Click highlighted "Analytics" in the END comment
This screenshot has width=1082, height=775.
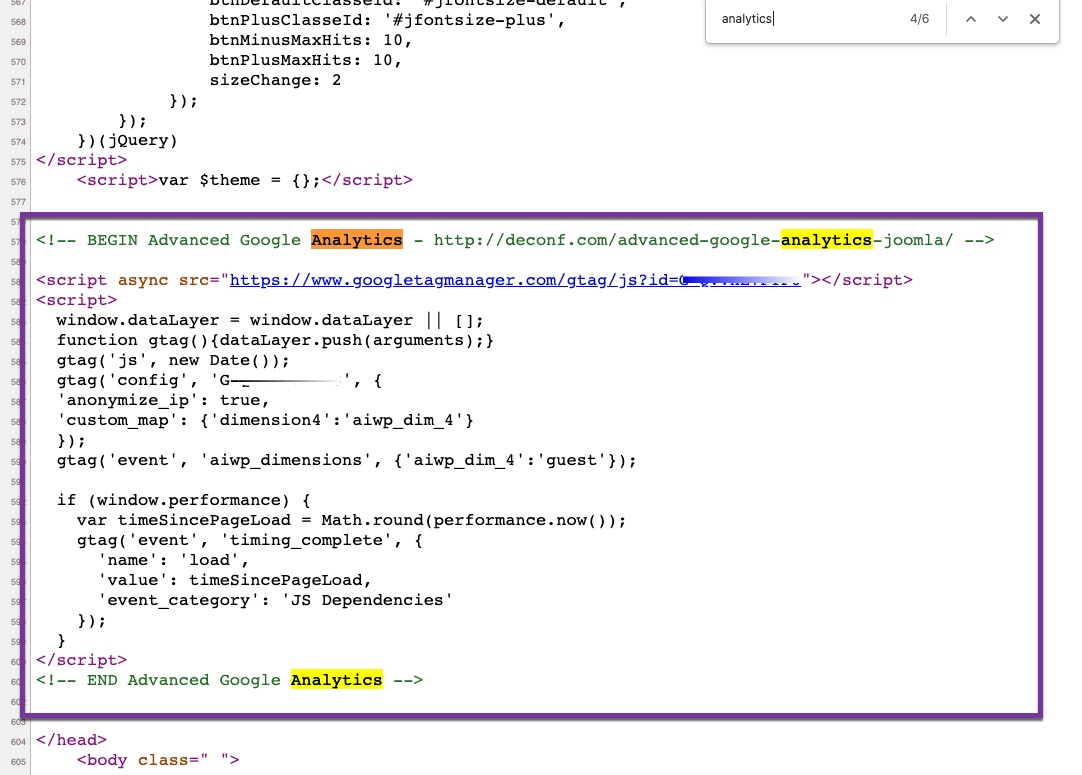(336, 680)
